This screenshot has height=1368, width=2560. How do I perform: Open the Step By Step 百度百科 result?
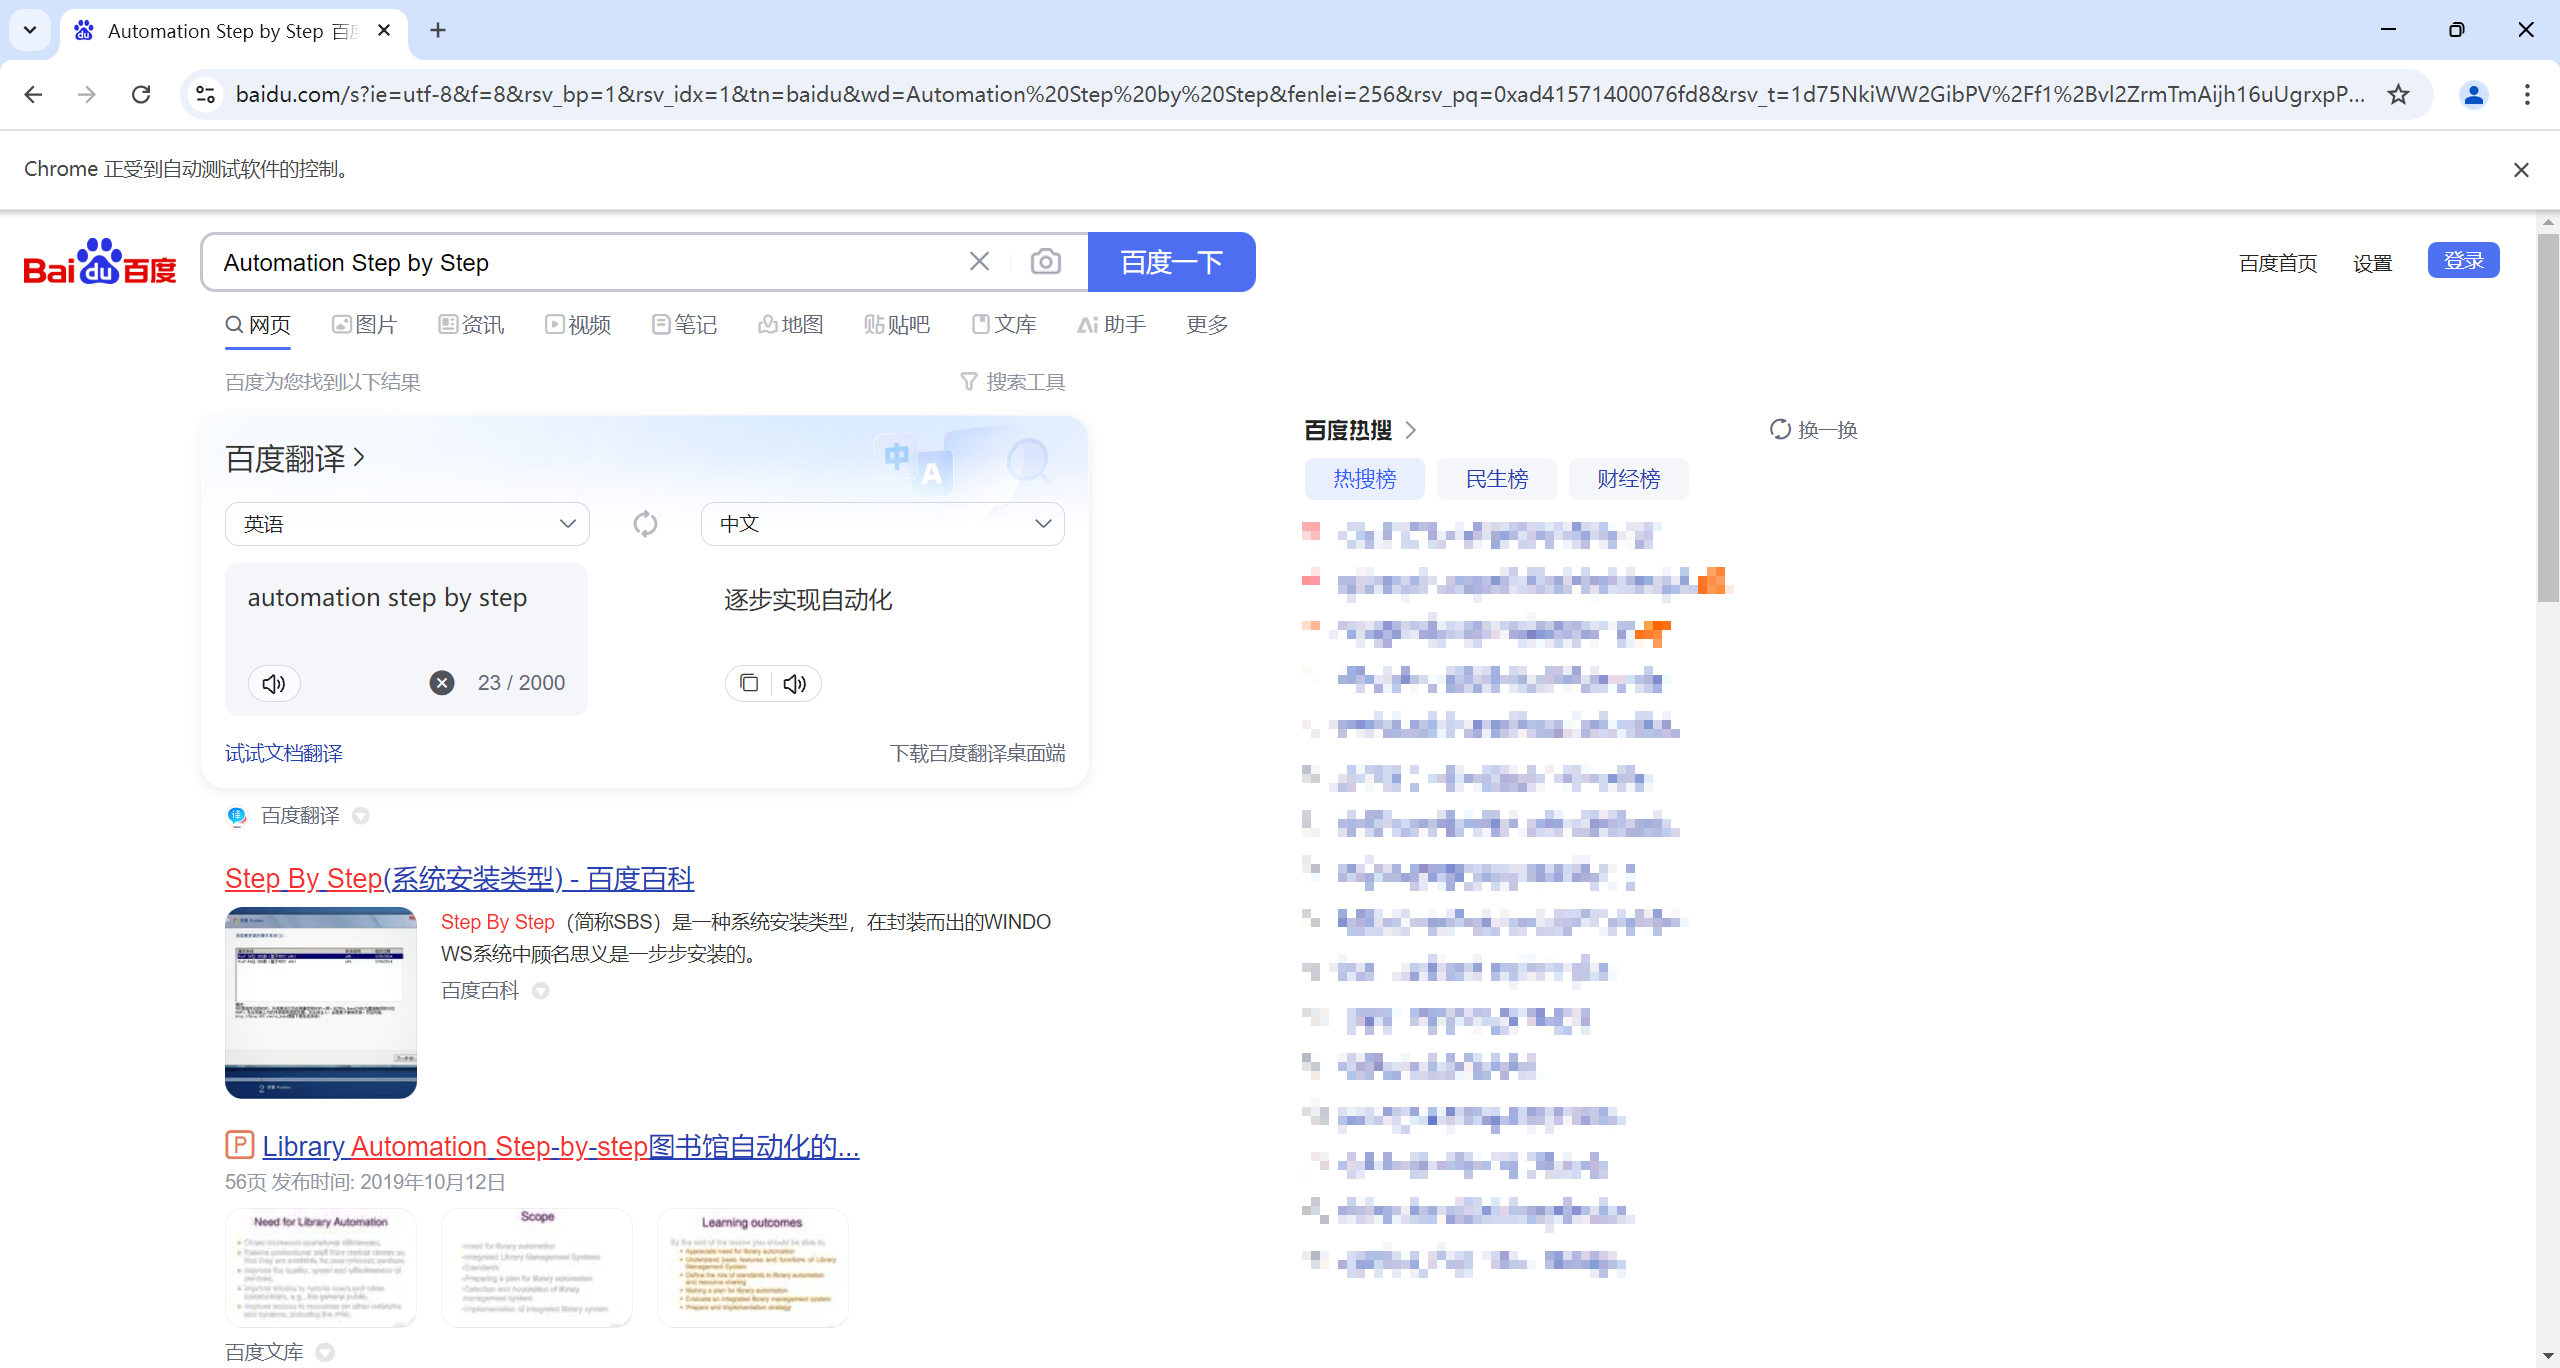click(x=459, y=878)
